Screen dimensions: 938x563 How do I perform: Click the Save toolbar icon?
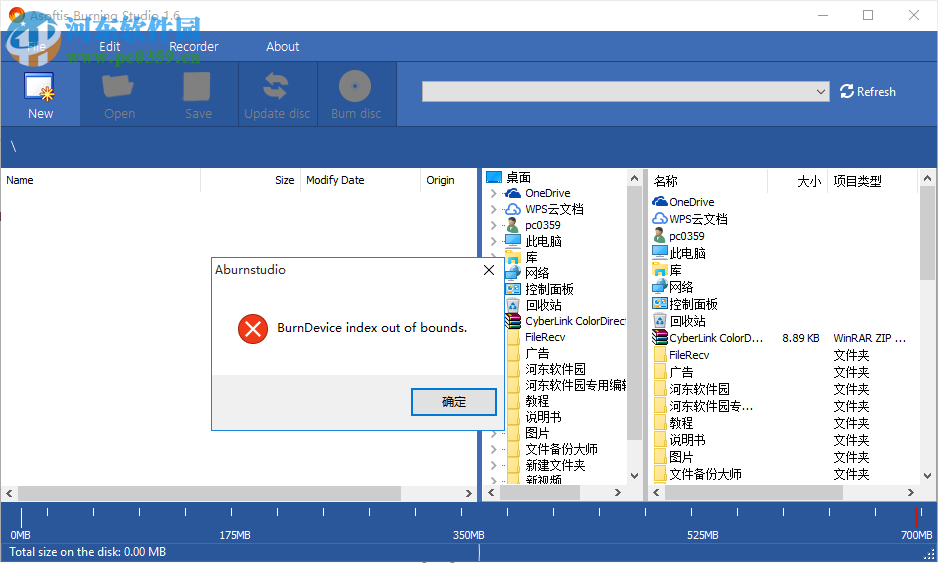(197, 87)
